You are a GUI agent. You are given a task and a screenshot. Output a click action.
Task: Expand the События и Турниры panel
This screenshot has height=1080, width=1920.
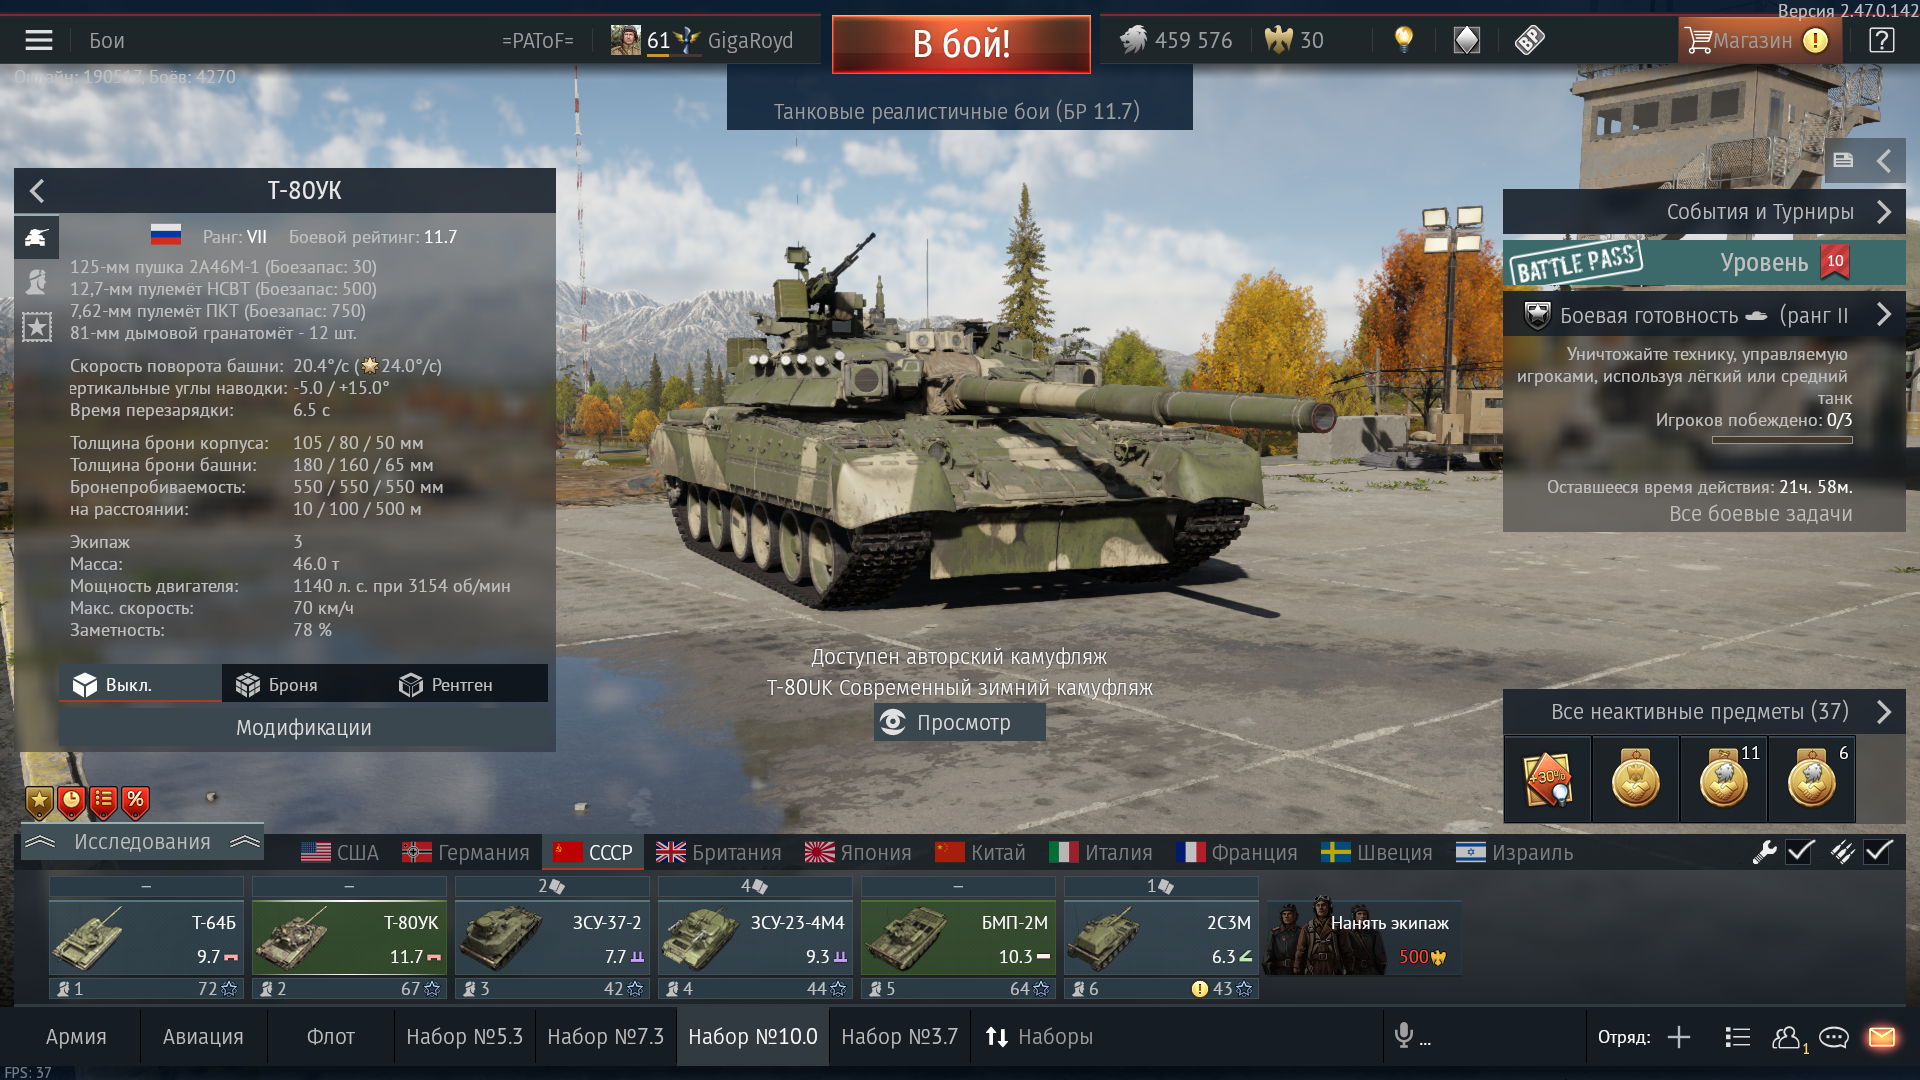[1704, 212]
